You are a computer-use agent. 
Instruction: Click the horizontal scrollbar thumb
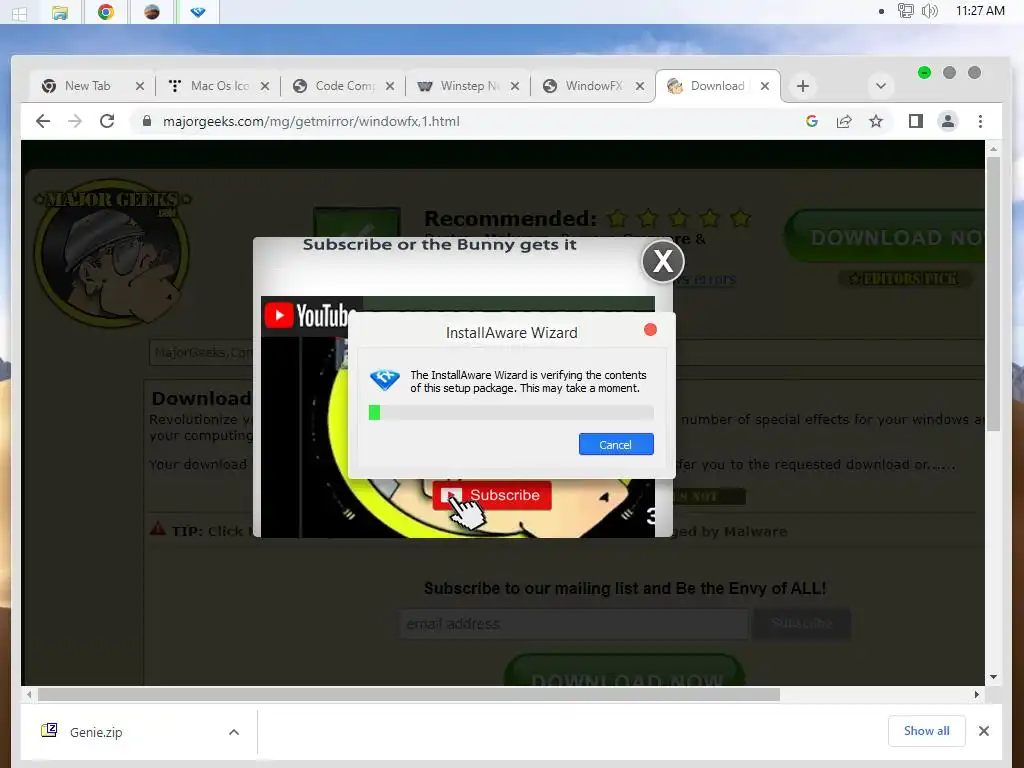[x=409, y=695]
